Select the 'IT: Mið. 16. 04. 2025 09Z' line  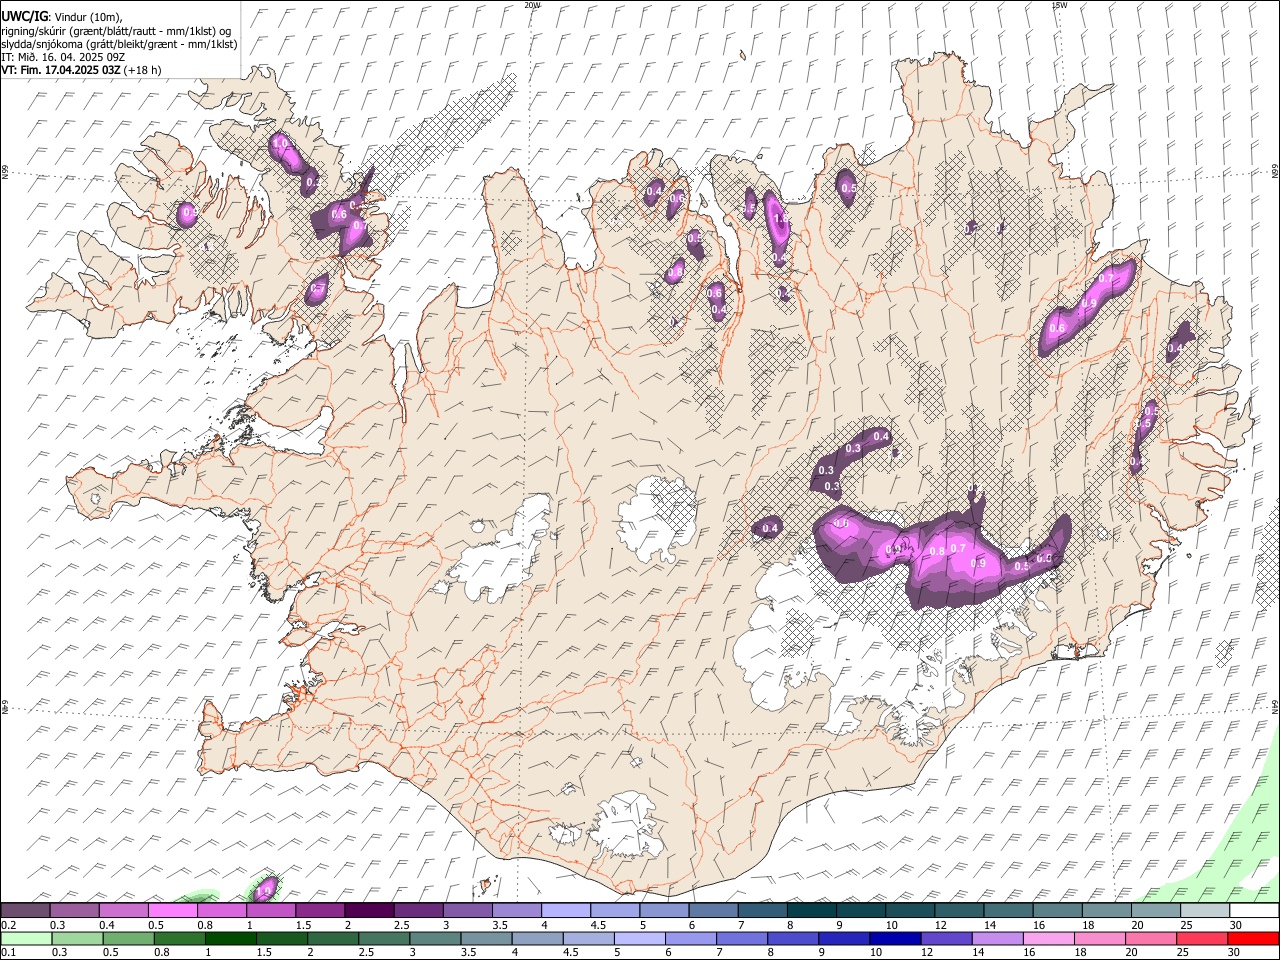point(63,57)
